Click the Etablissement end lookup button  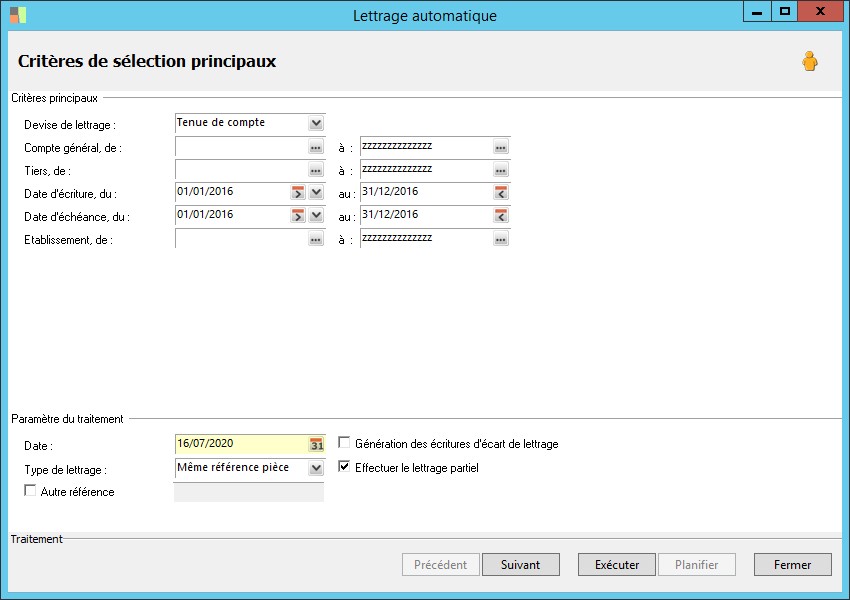pyautogui.click(x=501, y=239)
